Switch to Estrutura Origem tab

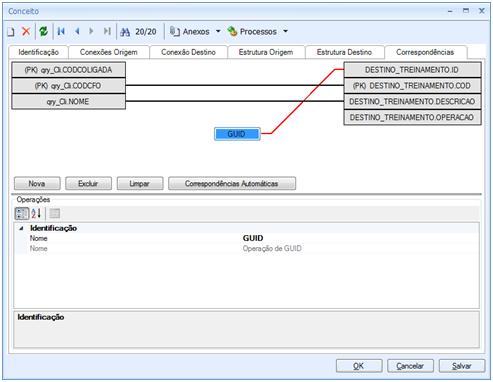coord(266,52)
